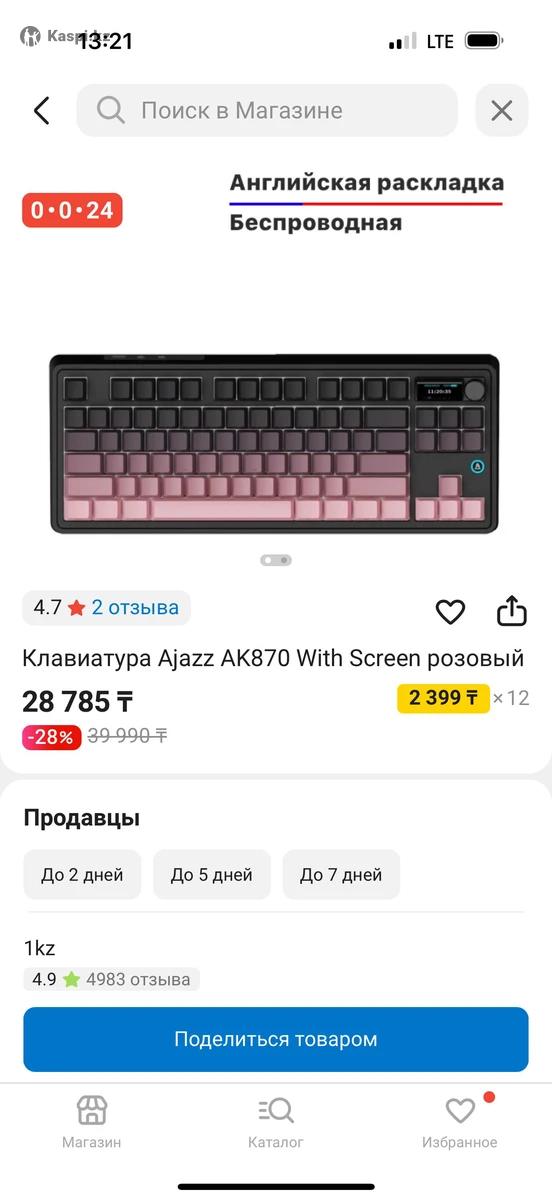Tap the back arrow icon
This screenshot has width=552, height=1200.
(41, 110)
